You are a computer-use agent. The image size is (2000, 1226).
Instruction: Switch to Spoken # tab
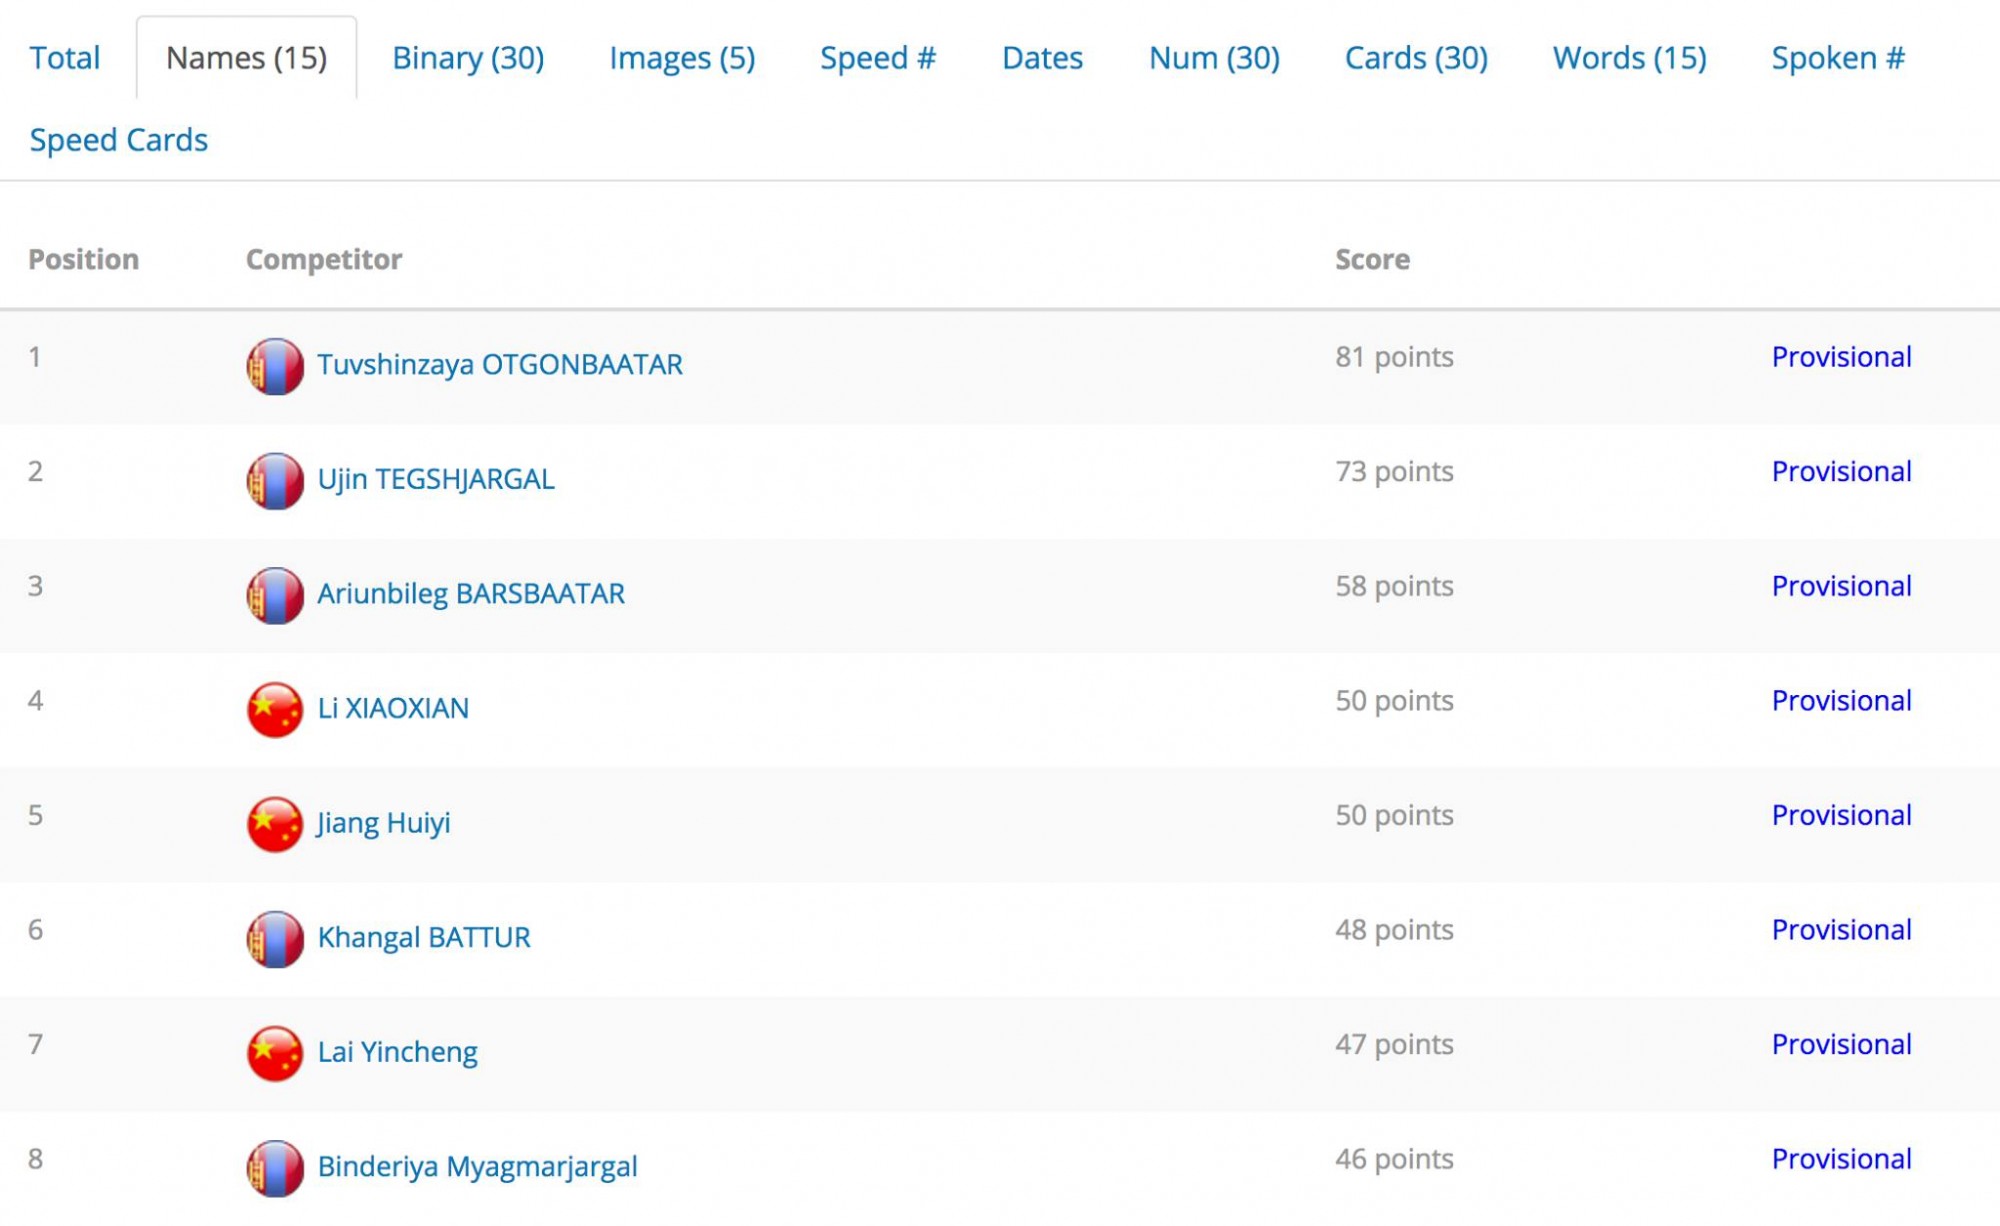pos(1838,58)
